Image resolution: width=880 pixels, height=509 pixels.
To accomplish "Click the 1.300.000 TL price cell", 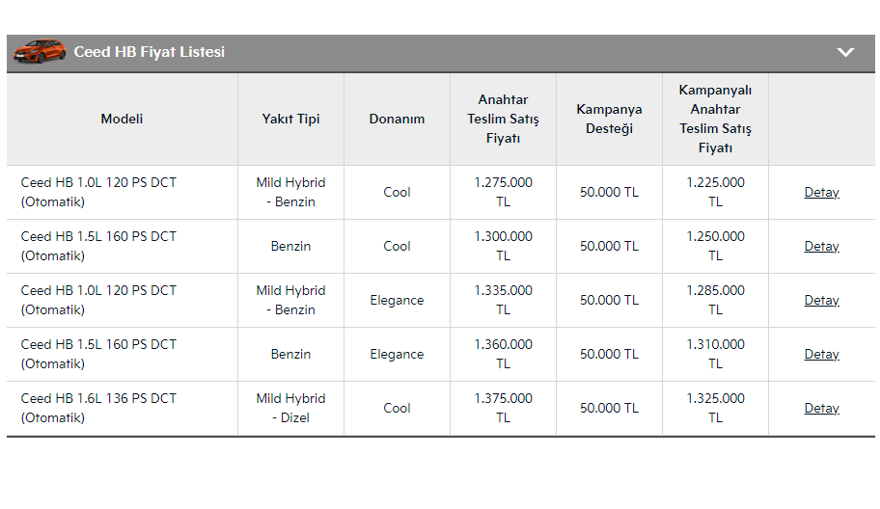I will coord(503,246).
